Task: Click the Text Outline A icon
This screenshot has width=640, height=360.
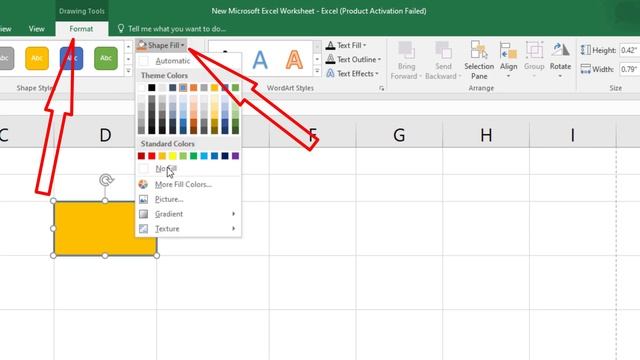Action: point(330,60)
